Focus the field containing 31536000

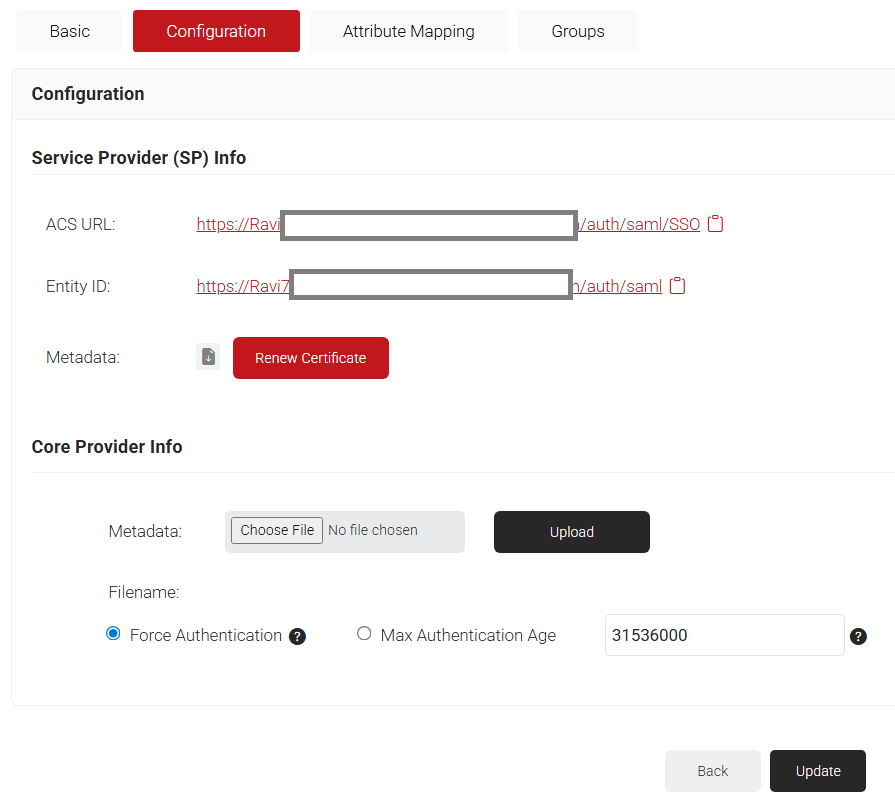[x=724, y=635]
